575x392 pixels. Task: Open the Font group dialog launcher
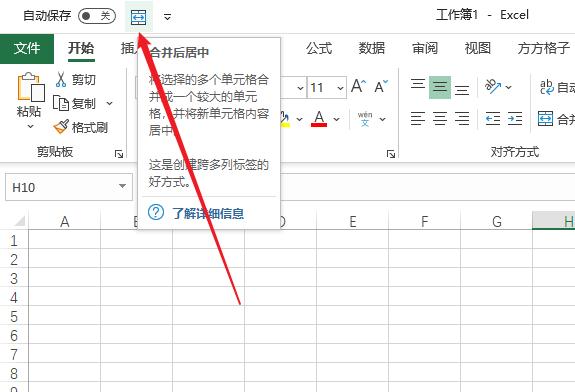(x=391, y=154)
